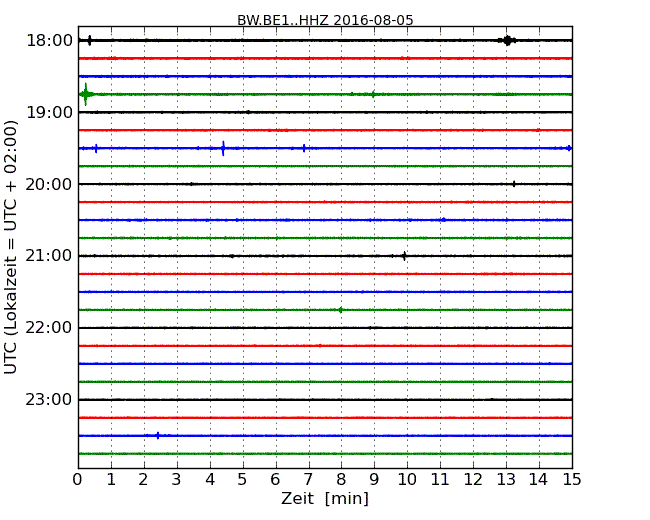Viewport: 650px width, 520px height.
Task: Click x-axis tick label 12
Action: tap(473, 479)
